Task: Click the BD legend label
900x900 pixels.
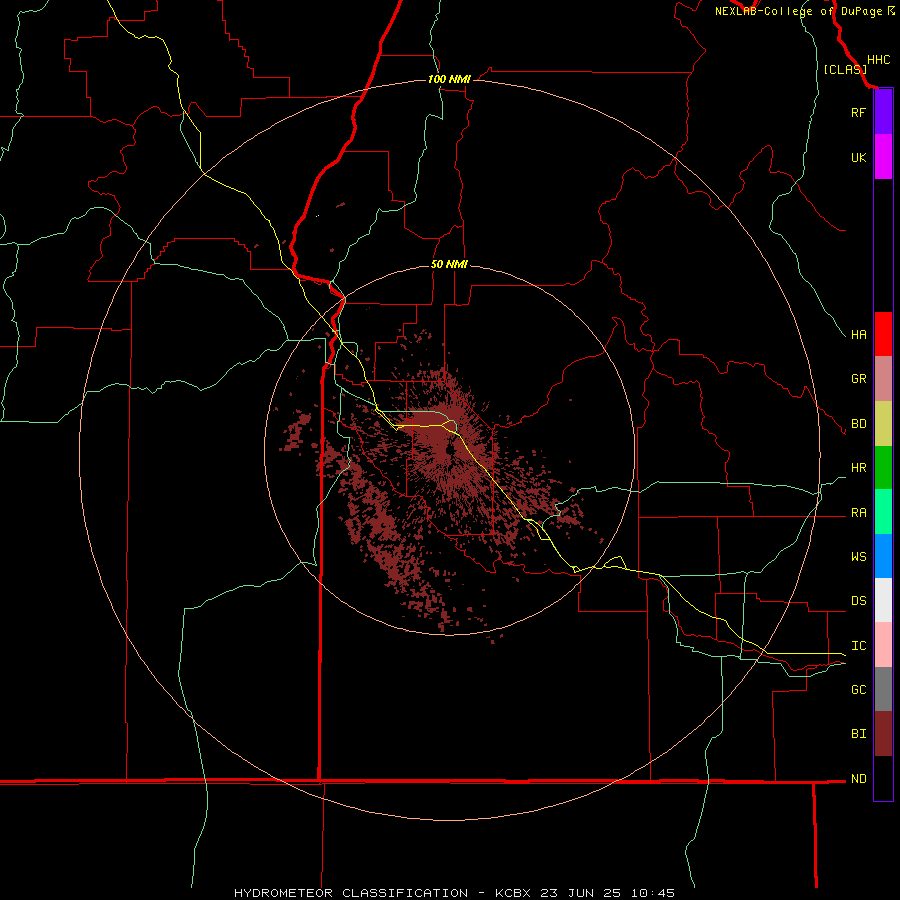Action: pos(858,424)
